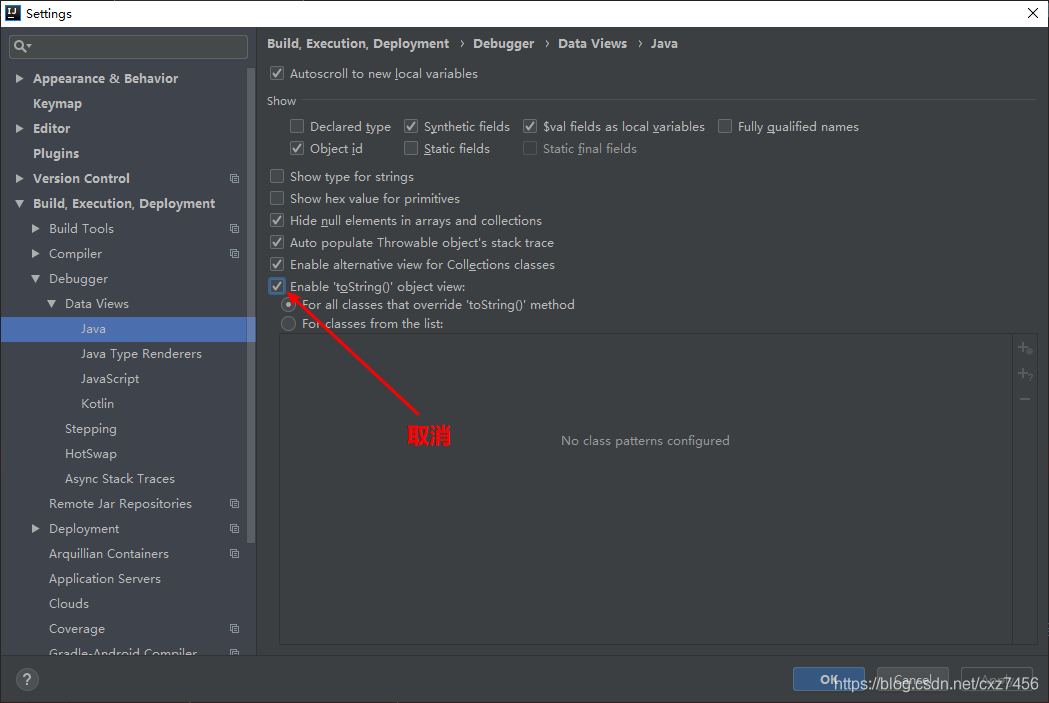Collapse the Debugger node arrow
1049x703 pixels.
[x=35, y=279]
